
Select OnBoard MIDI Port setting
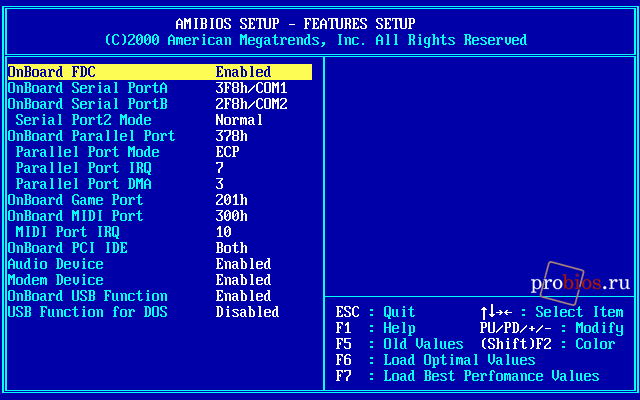76,216
